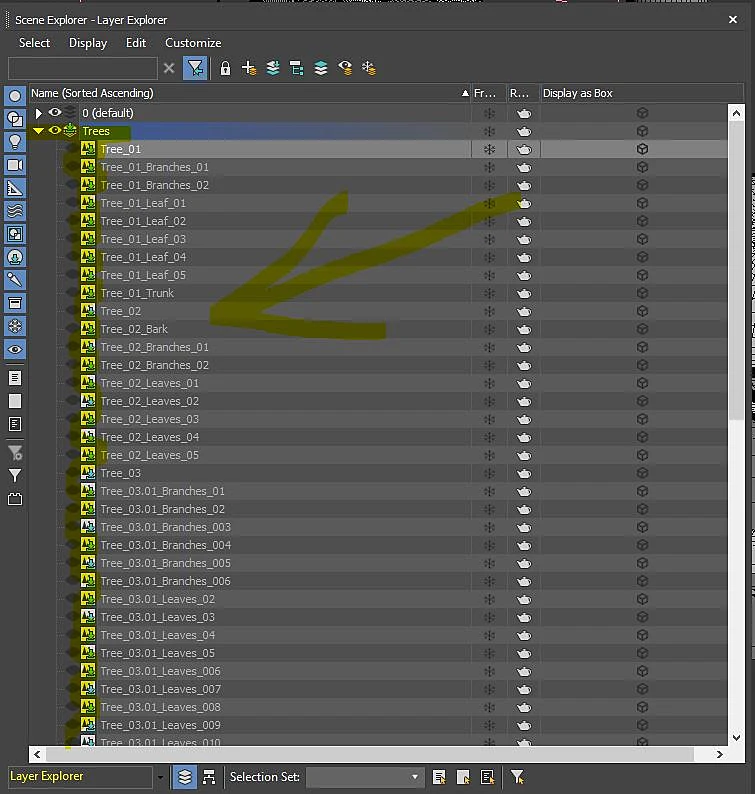Screen dimensions: 755x794
Task: Open the Layer Explorer preset dropdown
Action: (x=160, y=777)
